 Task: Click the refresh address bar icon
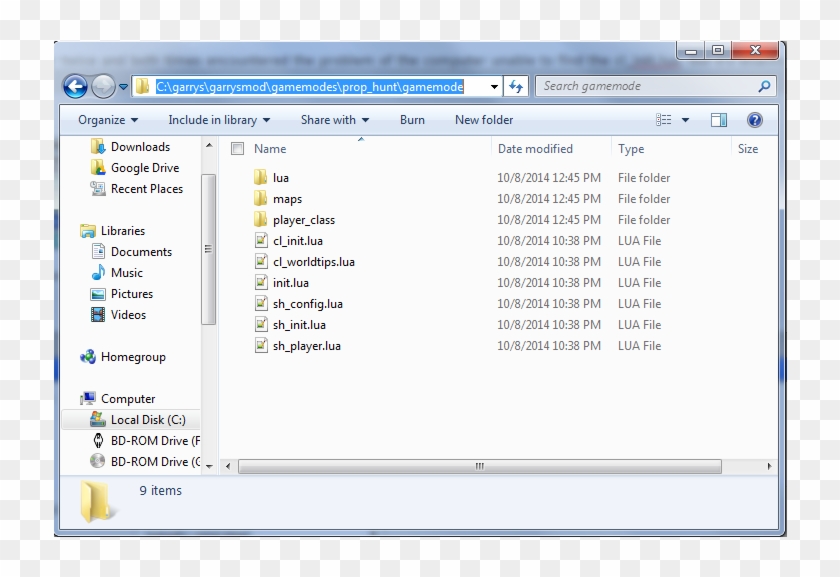(515, 86)
